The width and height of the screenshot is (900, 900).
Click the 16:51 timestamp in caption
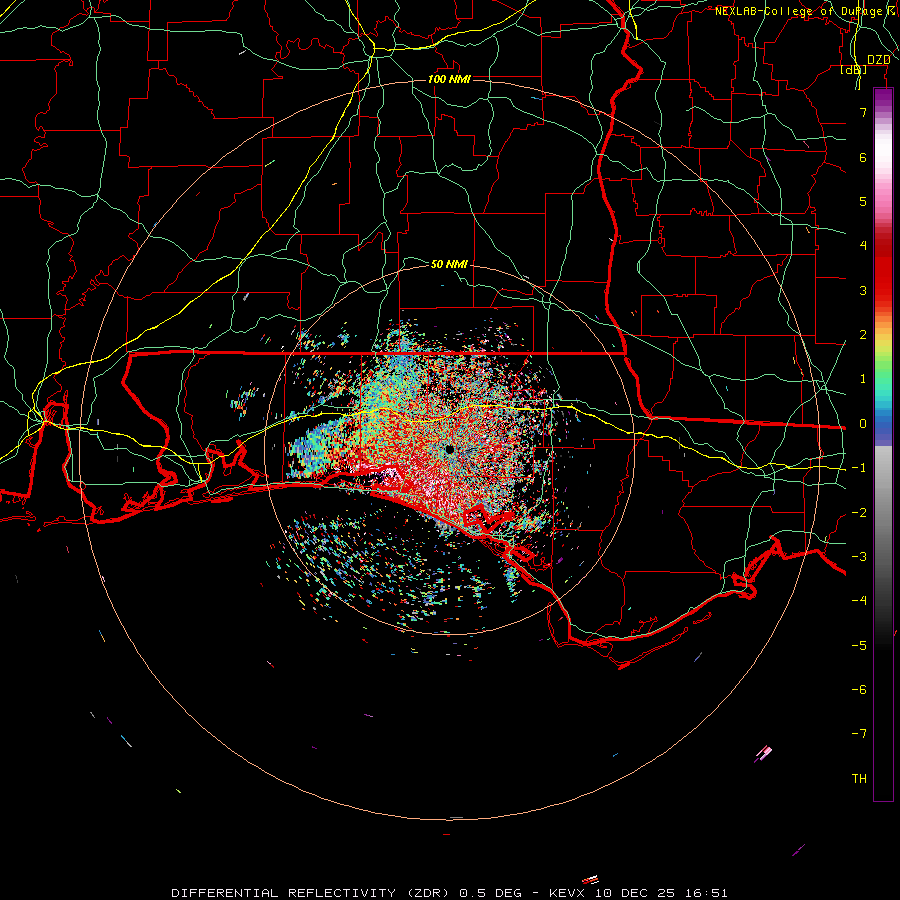point(709,893)
